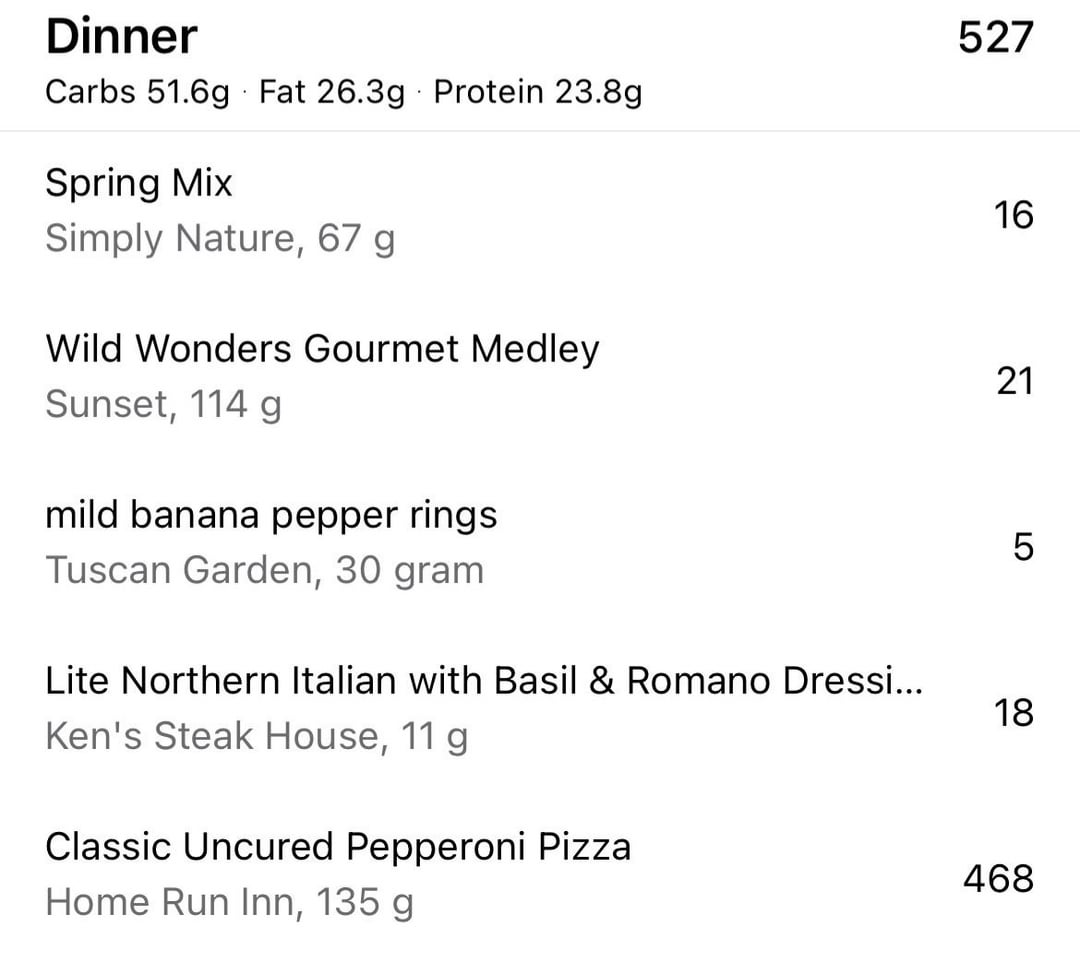Tap the 18 calories for dressing
Viewport: 1080px width, 962px height.
[x=1013, y=713]
